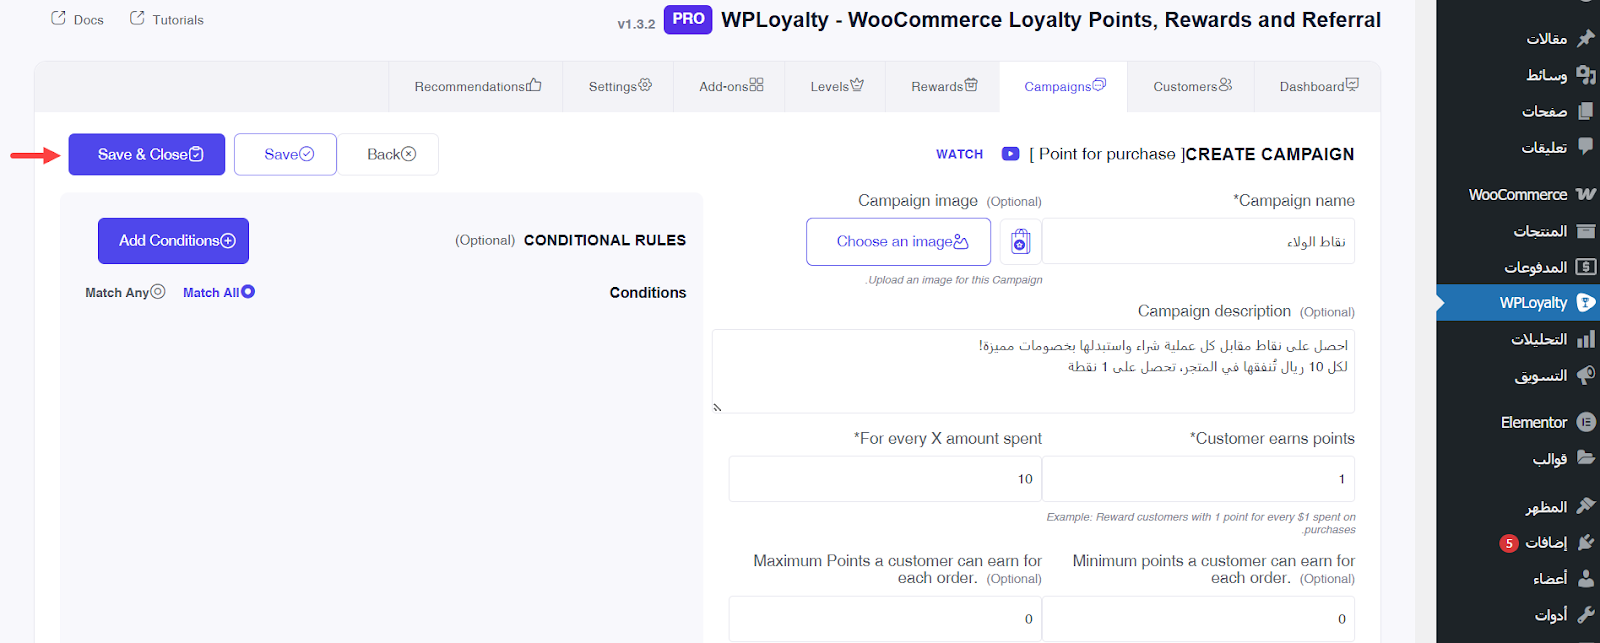The image size is (1600, 643).
Task: Open the Customers tab
Action: (x=1192, y=87)
